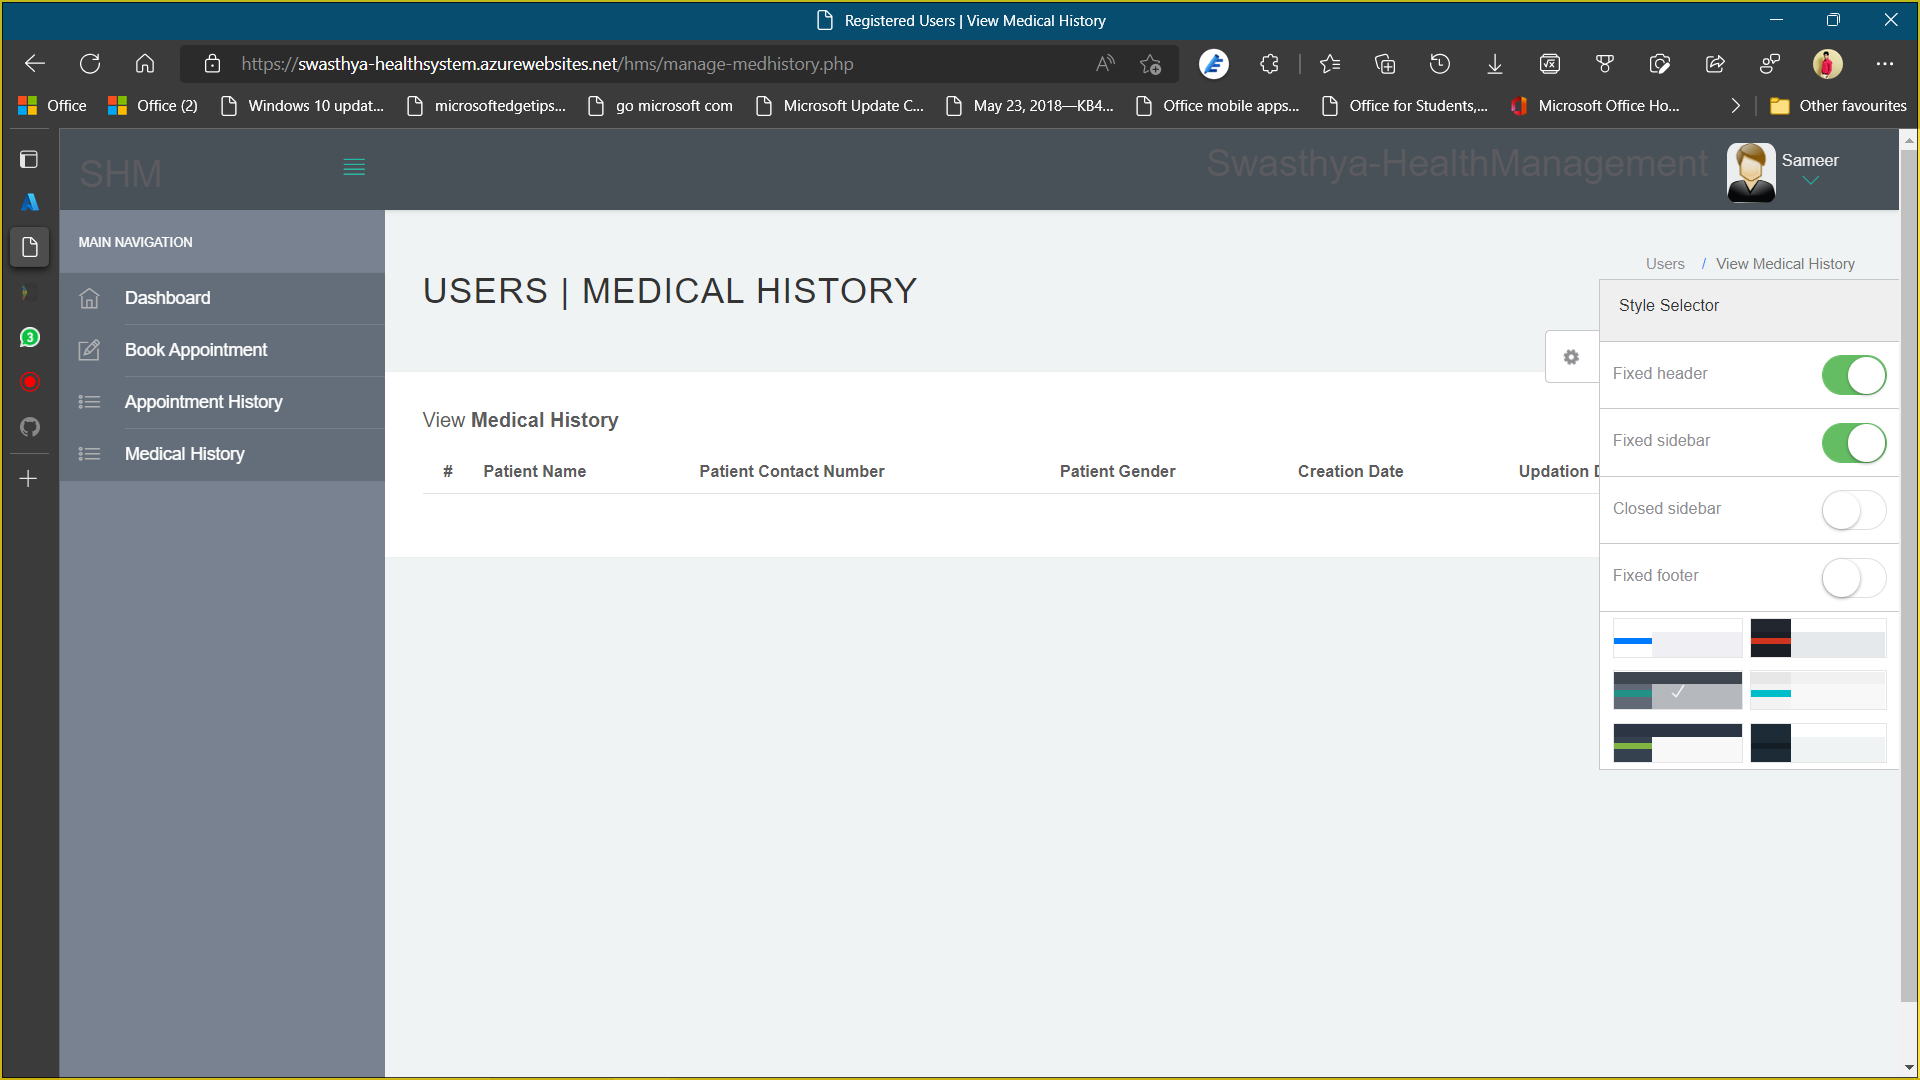Enable the Fixed footer toggle
This screenshot has height=1080, width=1920.
tap(1854, 577)
